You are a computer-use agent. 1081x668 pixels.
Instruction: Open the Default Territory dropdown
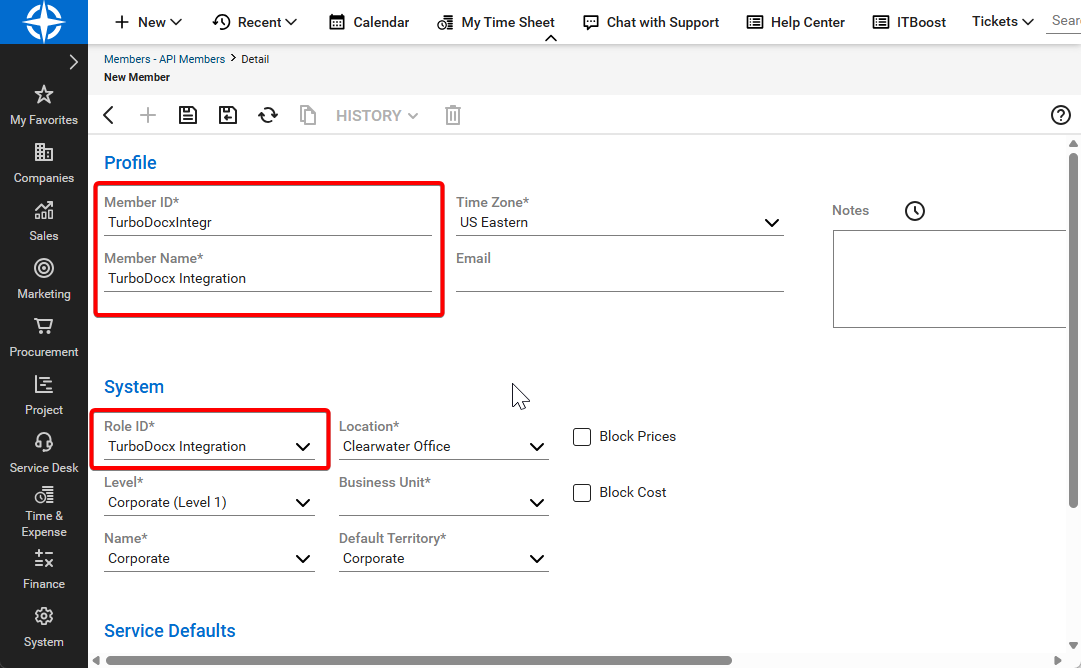pyautogui.click(x=444, y=558)
